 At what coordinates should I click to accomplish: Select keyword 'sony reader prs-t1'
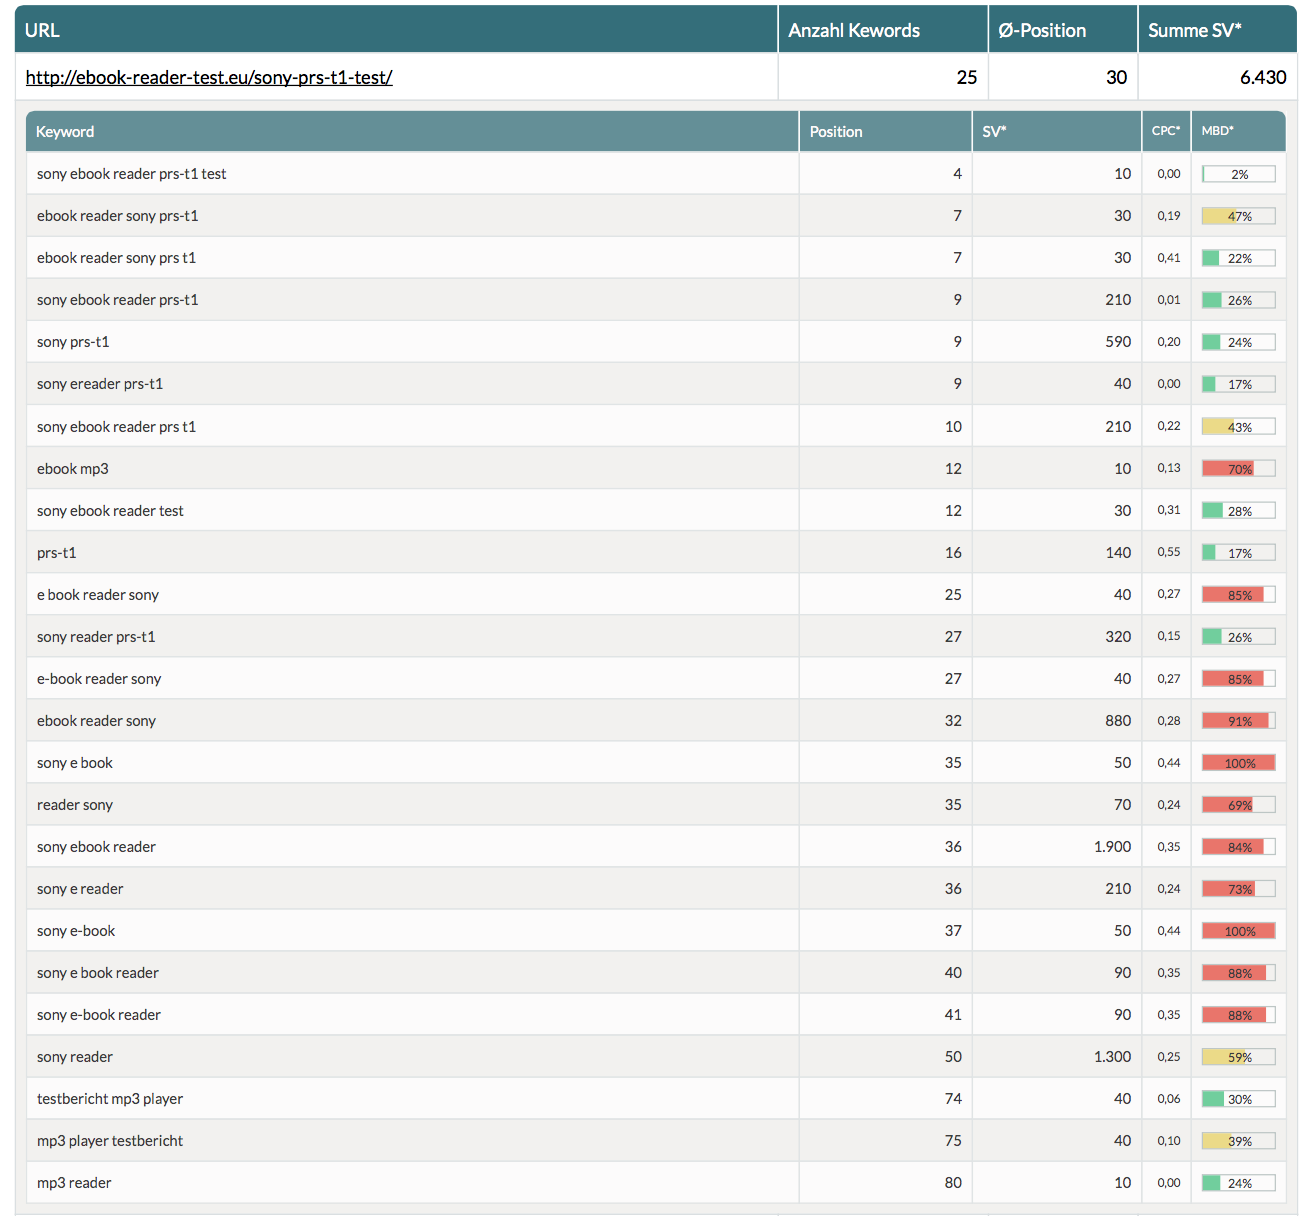(x=96, y=636)
